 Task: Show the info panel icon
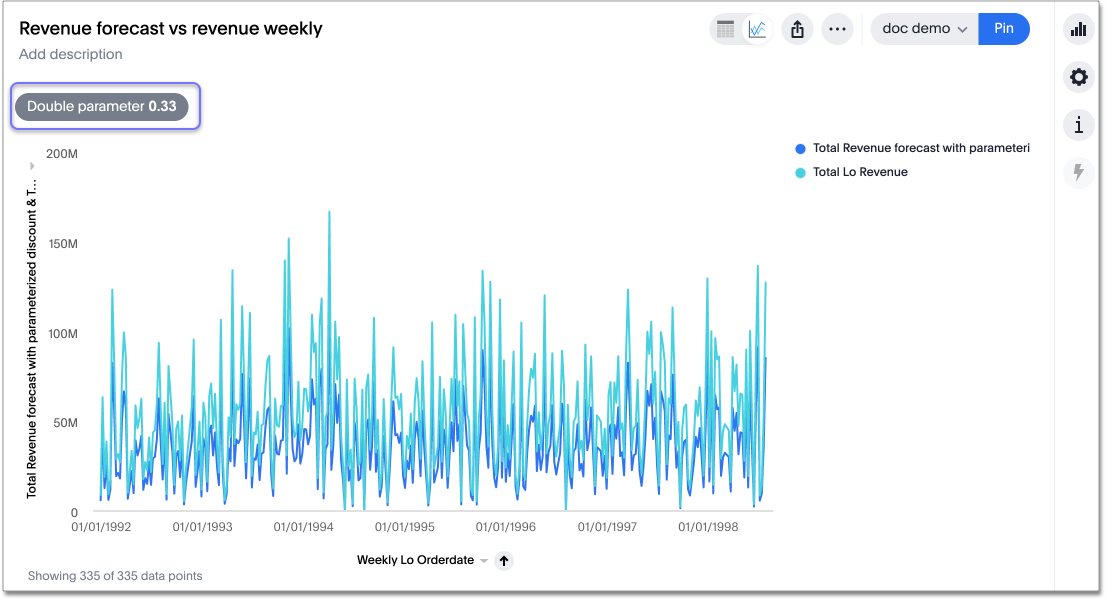point(1078,125)
